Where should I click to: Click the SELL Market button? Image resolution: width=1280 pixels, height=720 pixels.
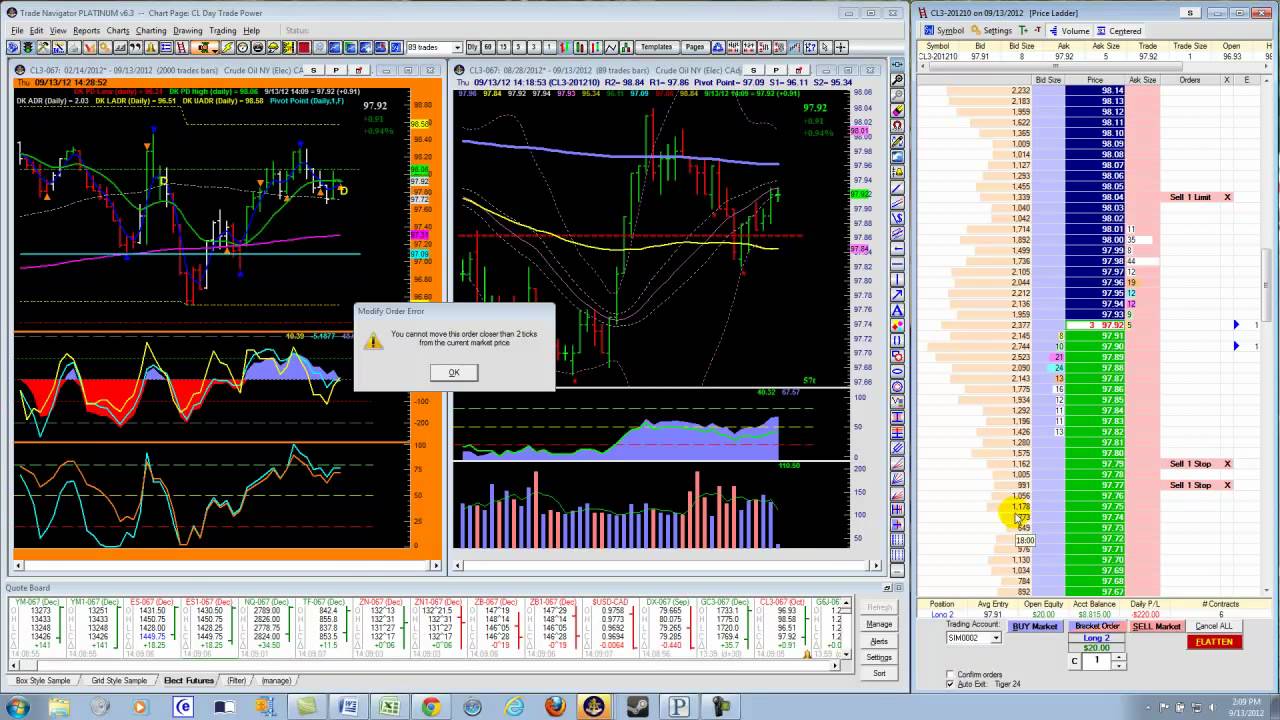[1157, 626]
